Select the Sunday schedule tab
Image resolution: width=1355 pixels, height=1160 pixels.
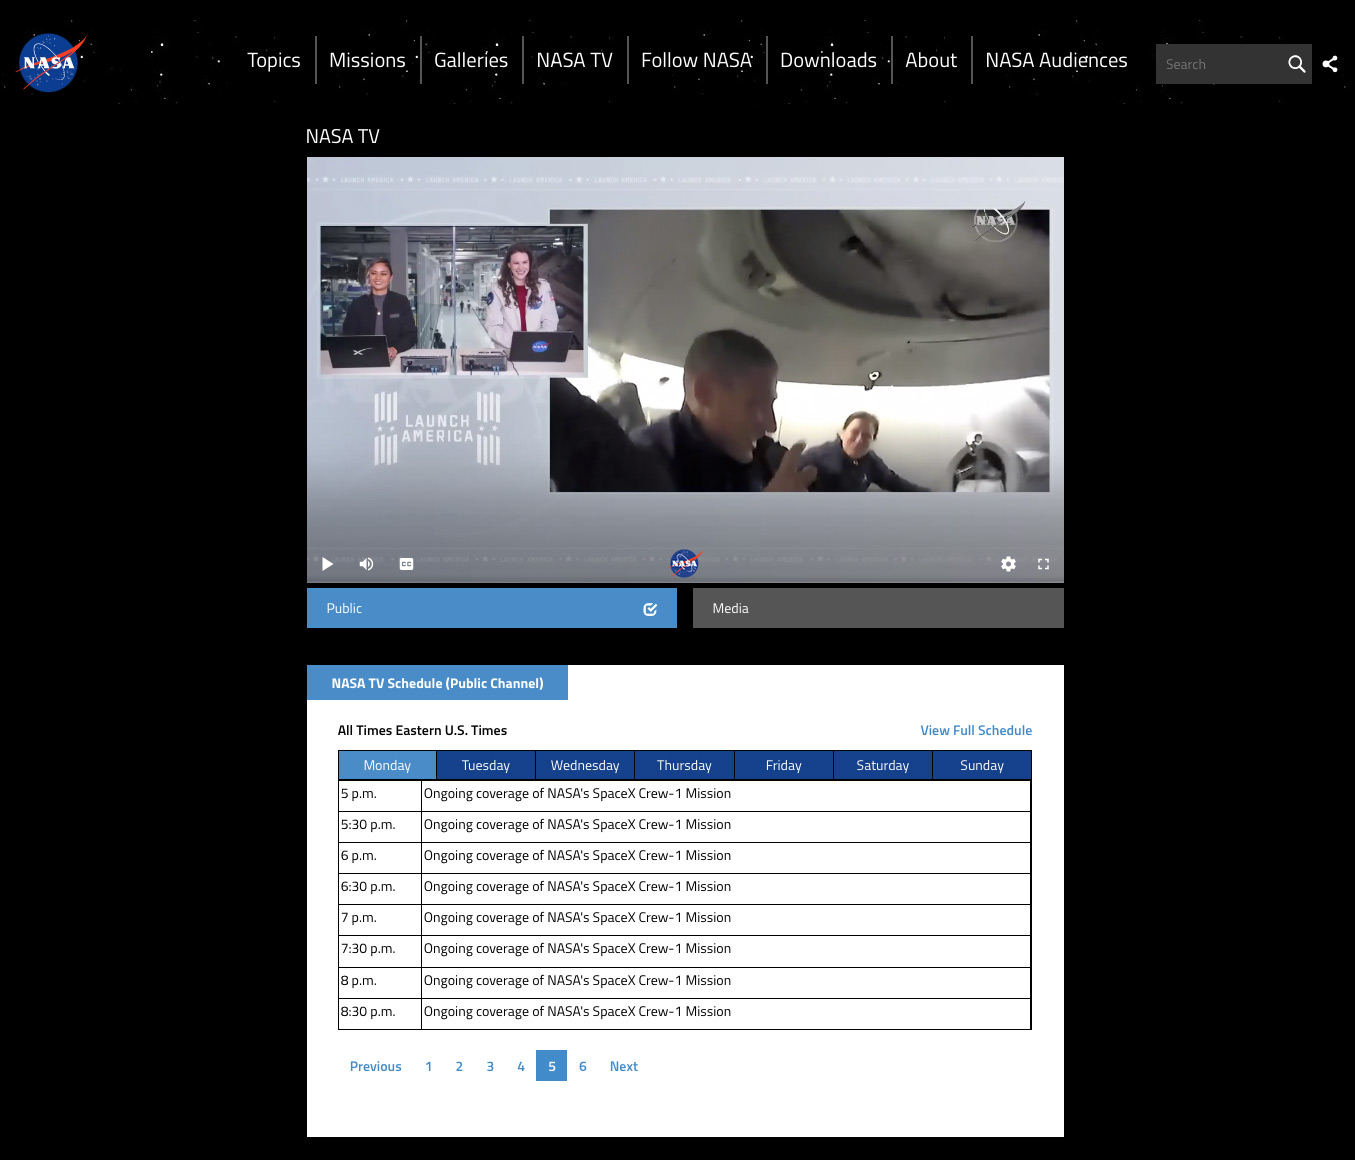tap(982, 765)
